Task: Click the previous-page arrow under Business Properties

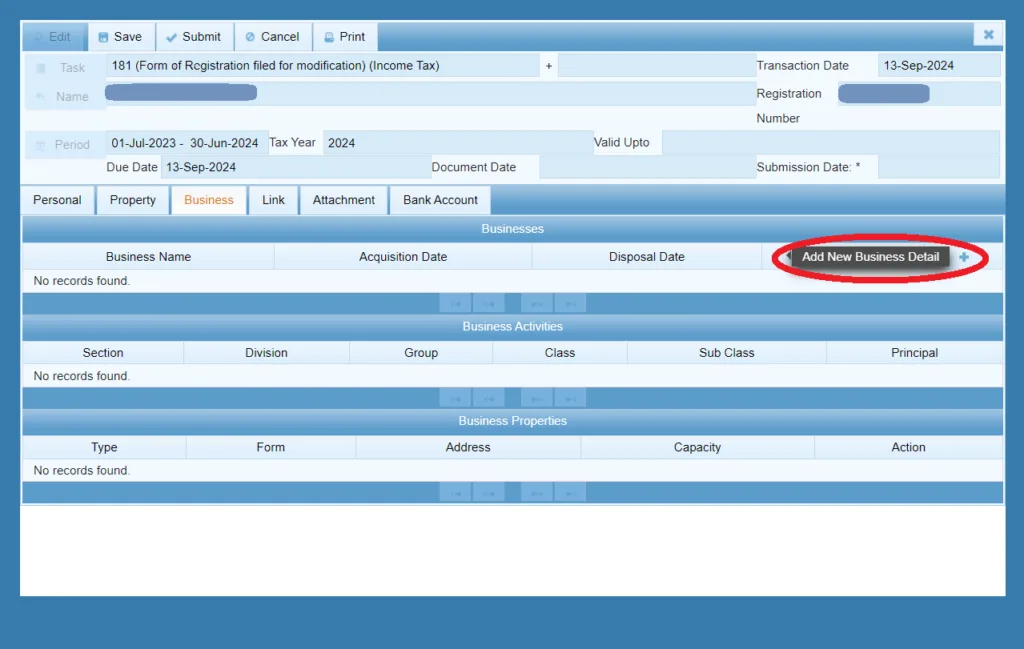Action: (490, 491)
